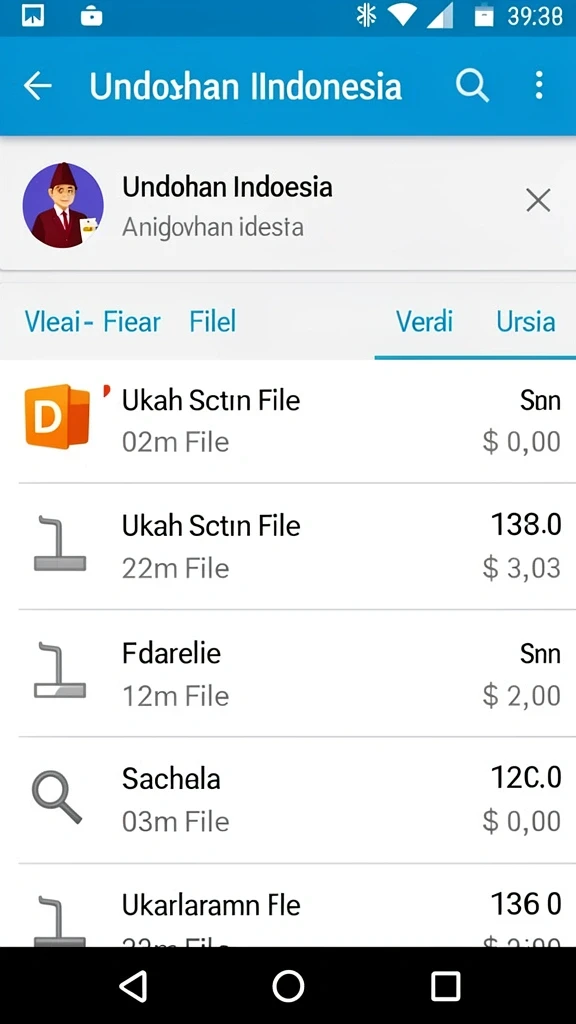The image size is (576, 1024).
Task: Tap the Ukarlaramn Fle download icon
Action: pos(59,922)
